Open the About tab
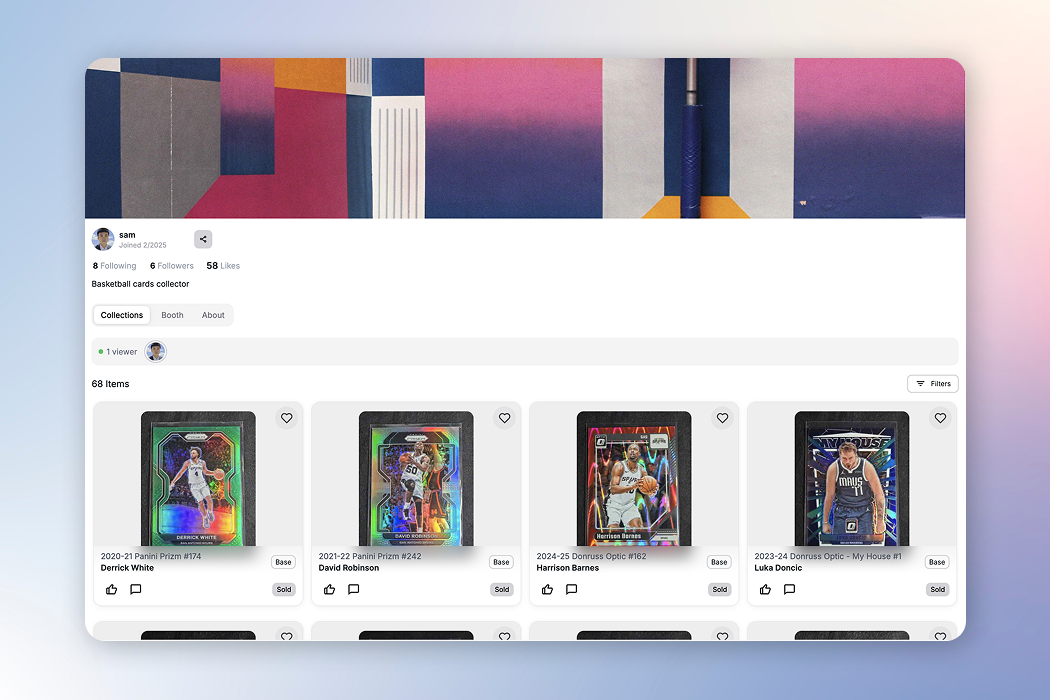 (213, 315)
